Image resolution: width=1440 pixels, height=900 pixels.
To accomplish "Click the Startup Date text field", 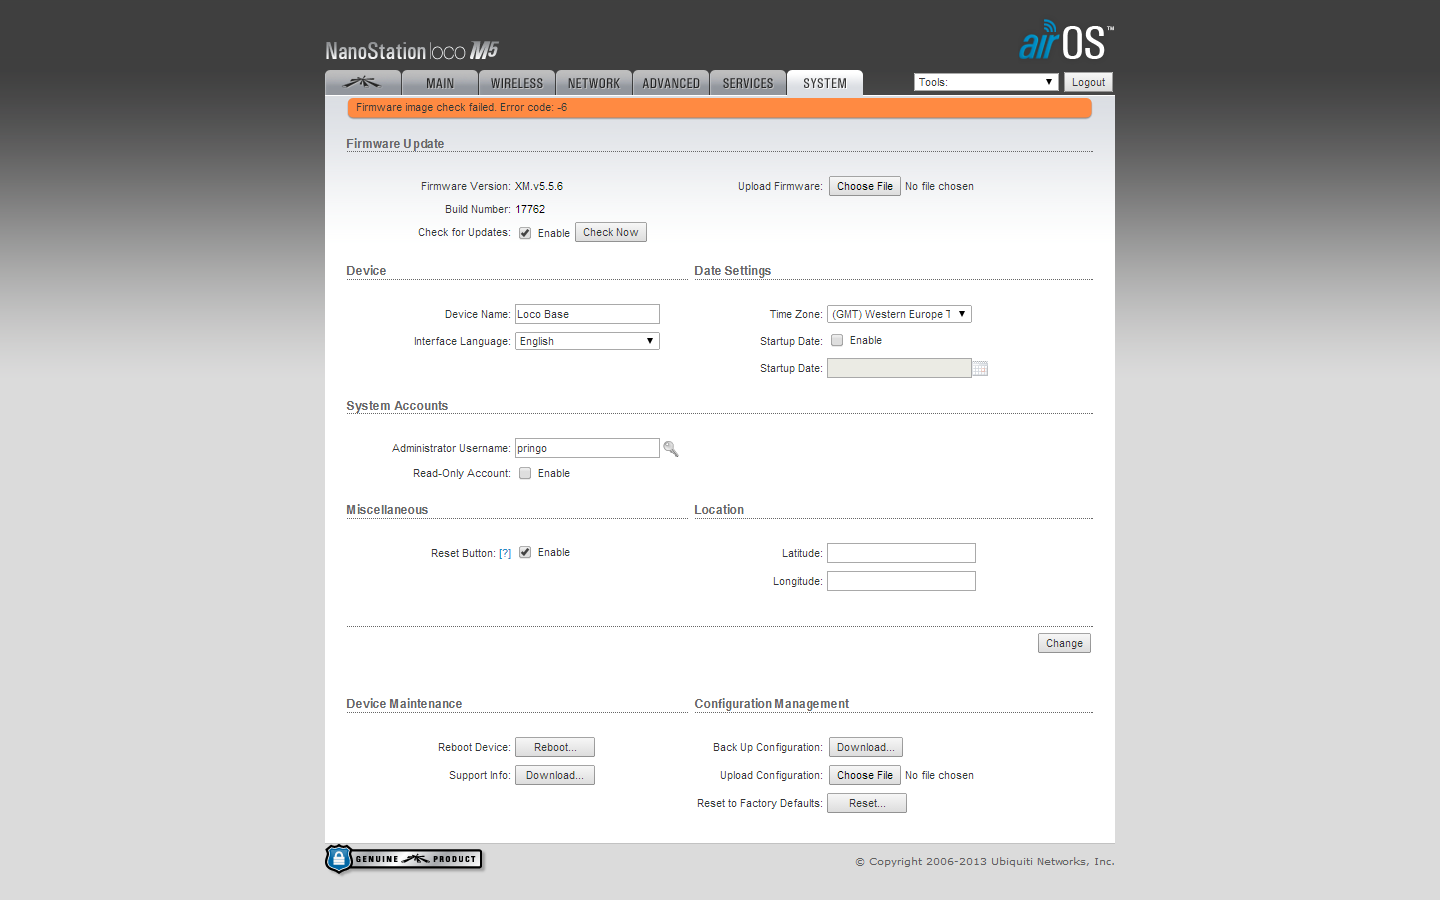I will [x=899, y=368].
